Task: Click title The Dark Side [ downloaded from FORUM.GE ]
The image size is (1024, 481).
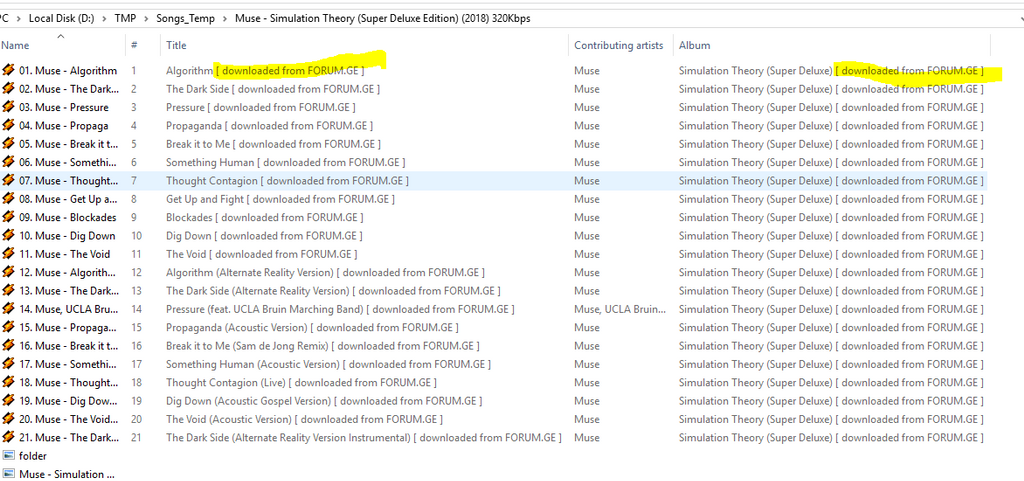Action: 273,89
